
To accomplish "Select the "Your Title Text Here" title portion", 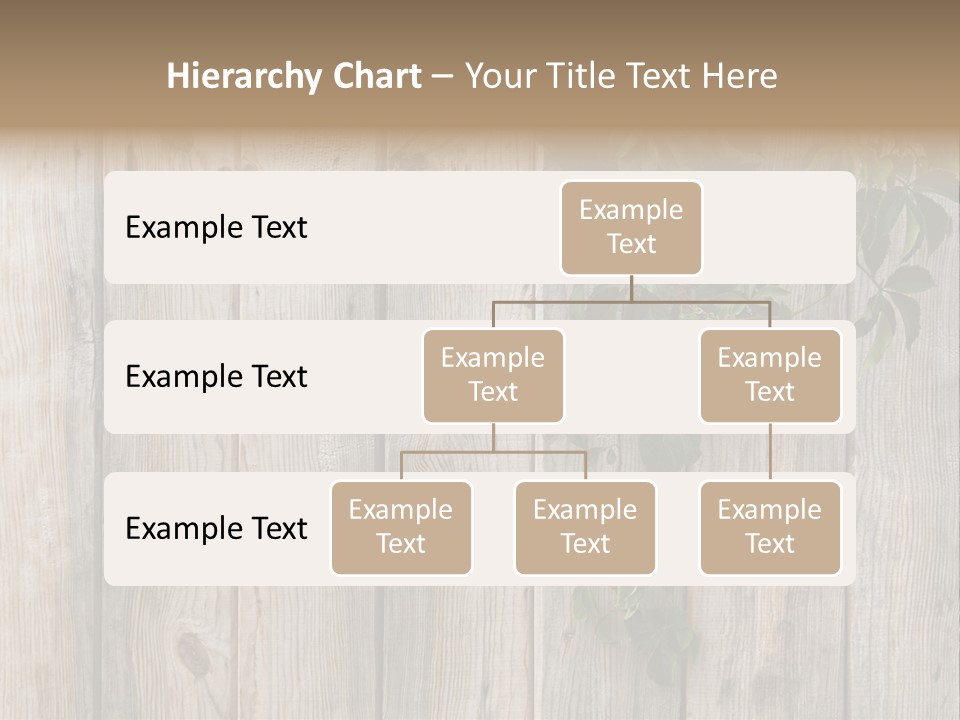I will click(x=621, y=76).
